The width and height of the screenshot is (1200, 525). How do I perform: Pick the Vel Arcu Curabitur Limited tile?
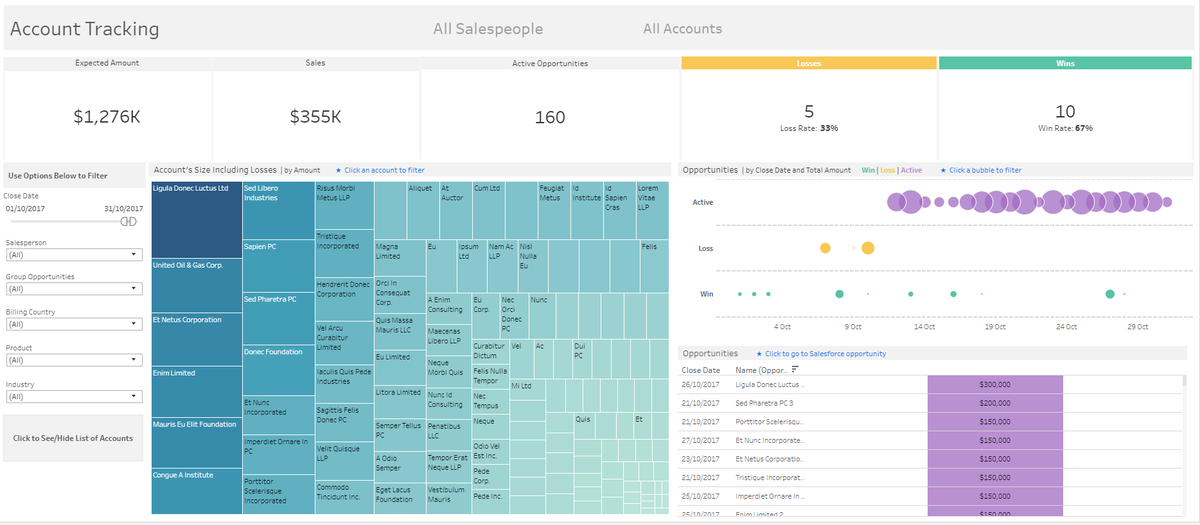click(344, 343)
